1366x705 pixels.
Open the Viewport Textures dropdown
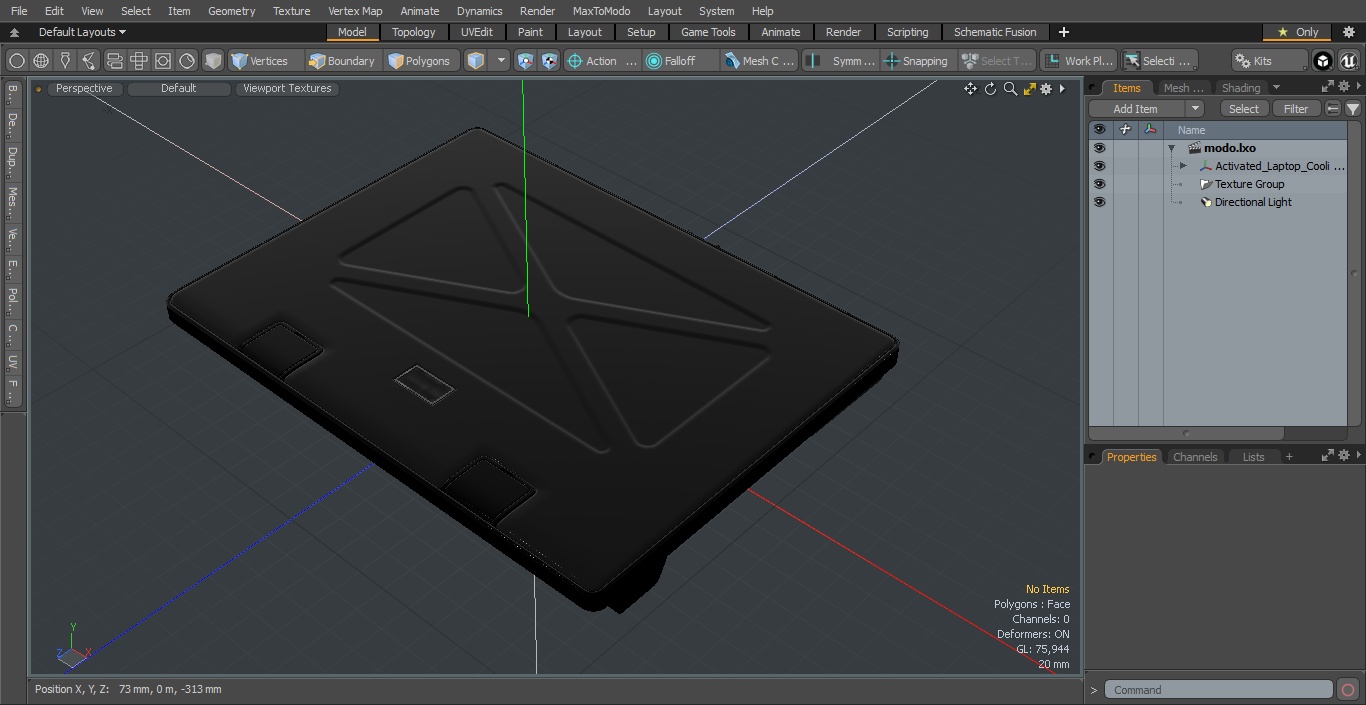point(287,88)
